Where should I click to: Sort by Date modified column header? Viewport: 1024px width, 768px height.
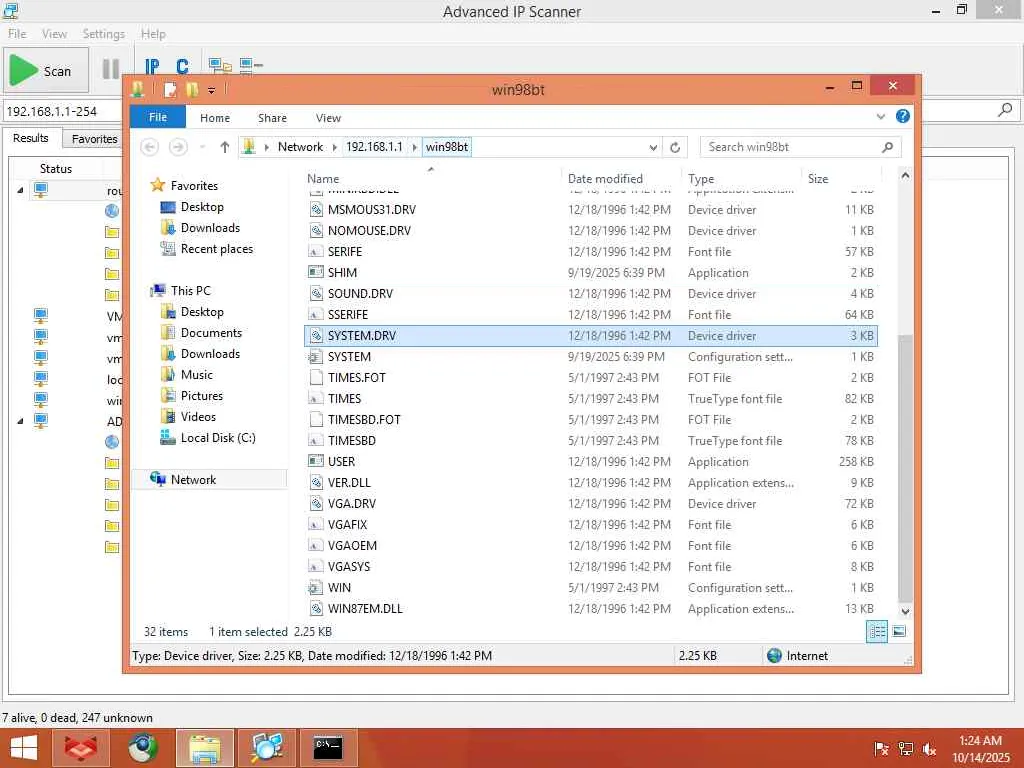click(605, 179)
